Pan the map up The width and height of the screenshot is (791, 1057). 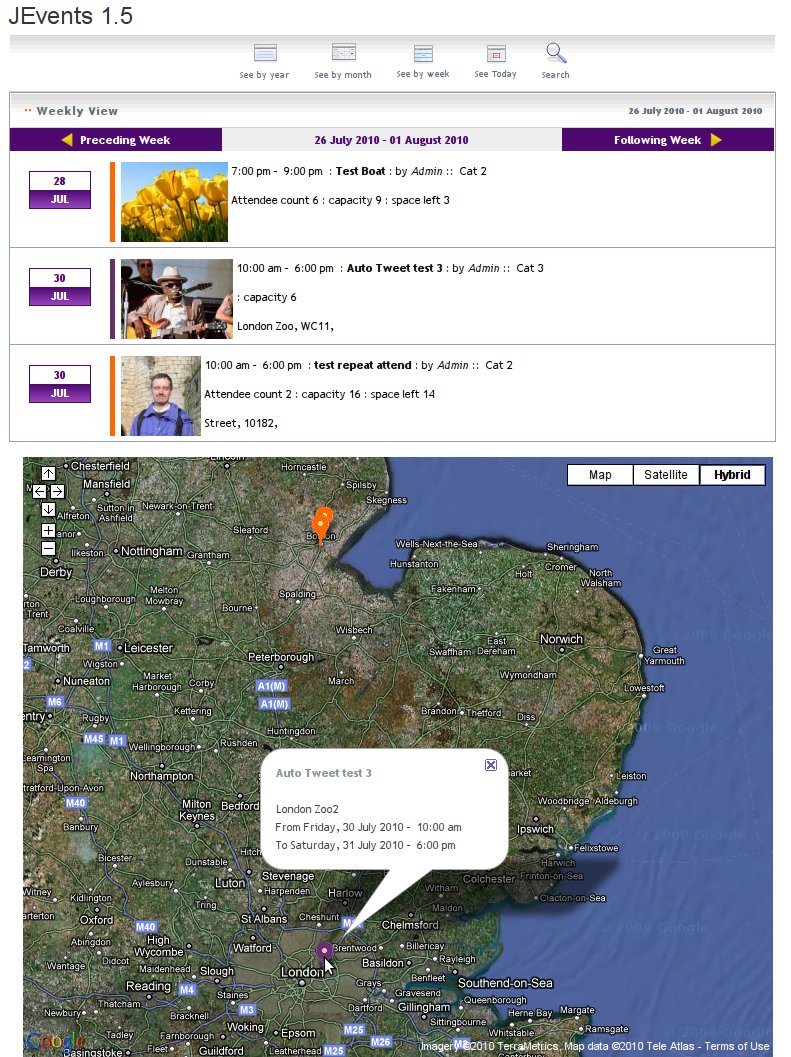point(49,473)
